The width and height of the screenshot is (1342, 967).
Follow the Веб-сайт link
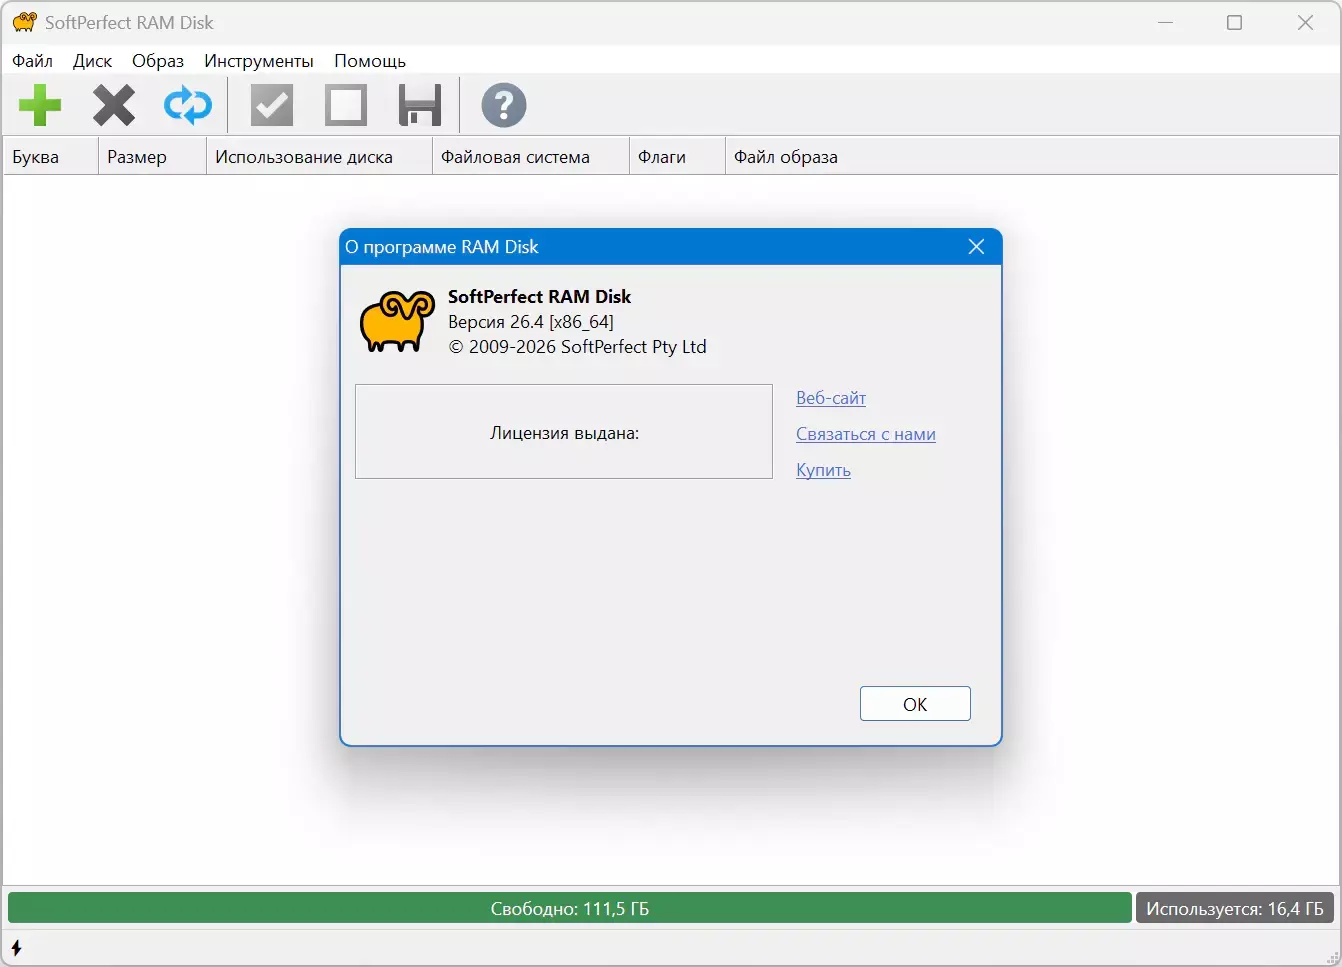pyautogui.click(x=831, y=398)
